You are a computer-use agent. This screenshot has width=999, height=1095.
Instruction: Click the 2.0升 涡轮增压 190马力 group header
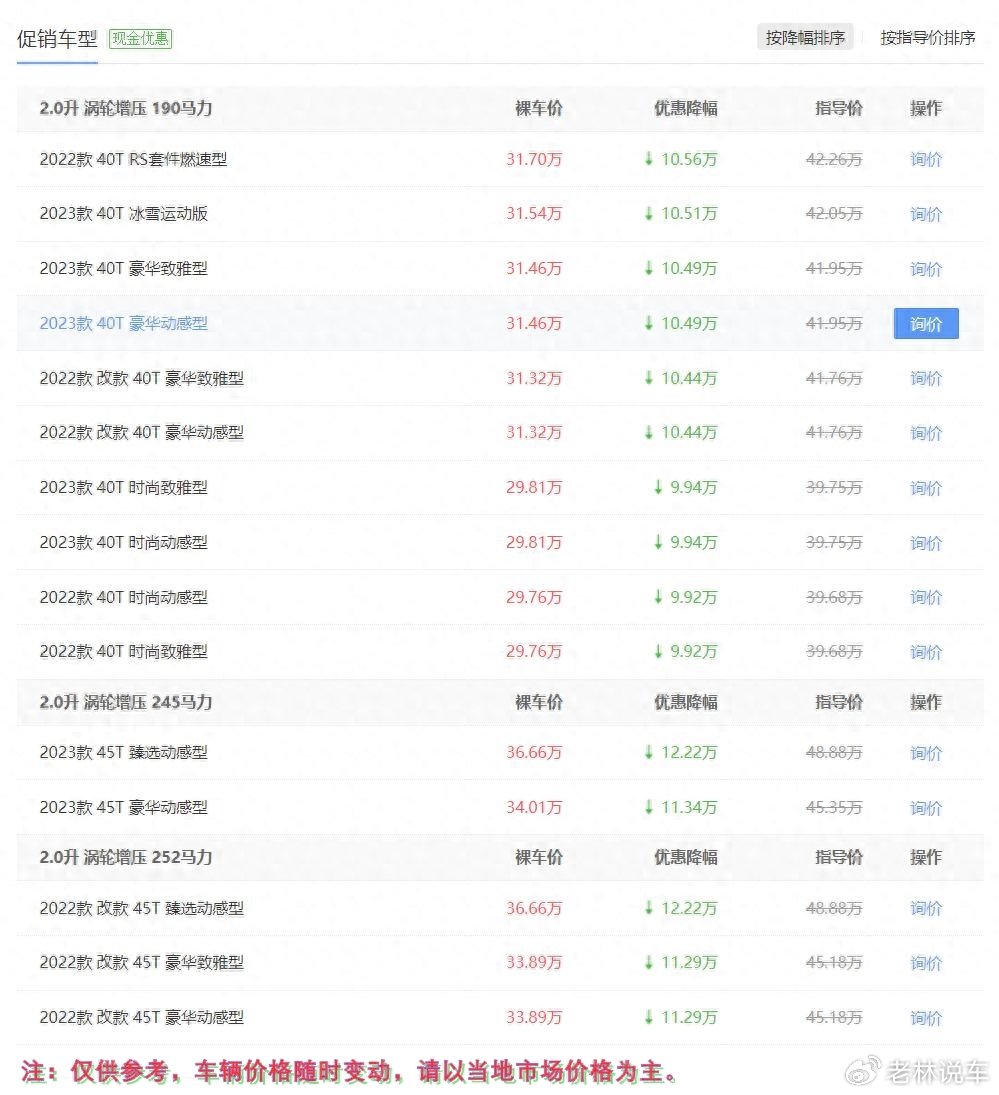[x=126, y=108]
